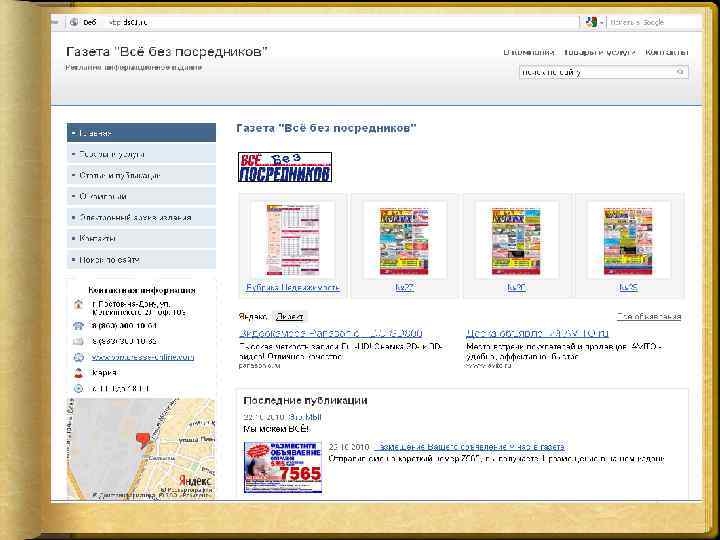720x540 pixels.
Task: Select 'Товары и услуги' in the sidebar menu
Action: click(x=141, y=154)
